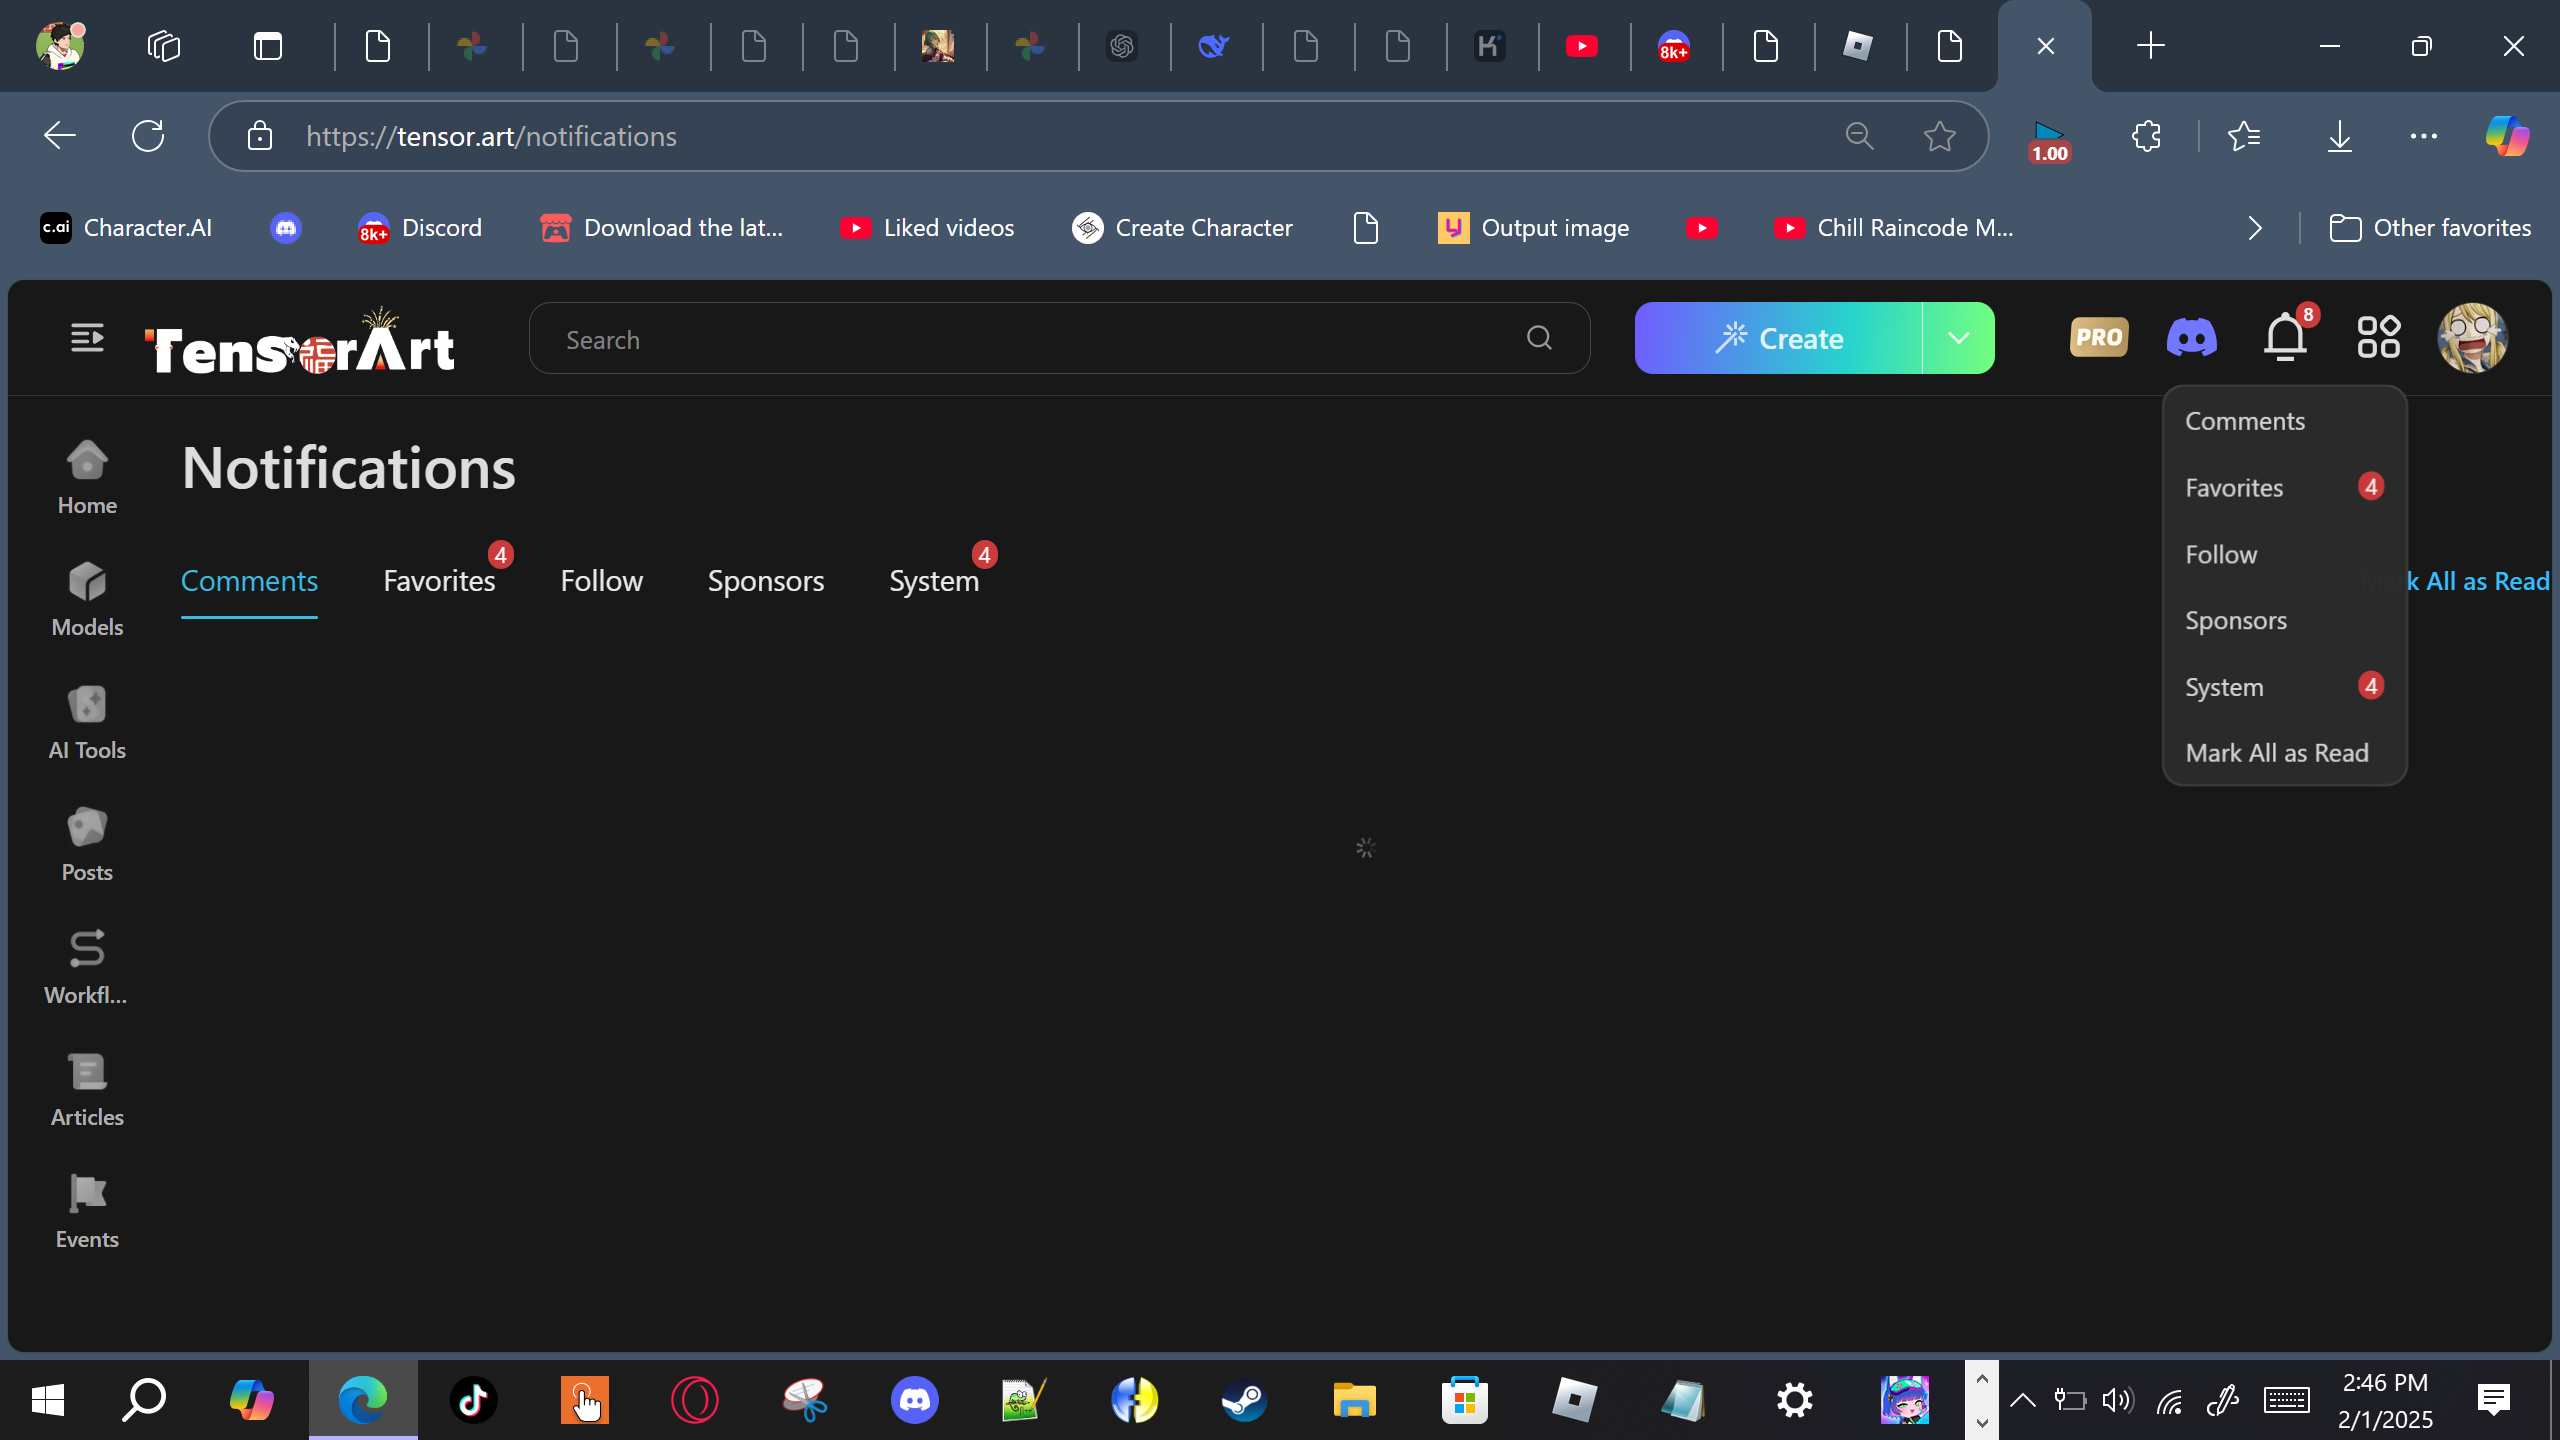Open Events in the sidebar

[87, 1211]
